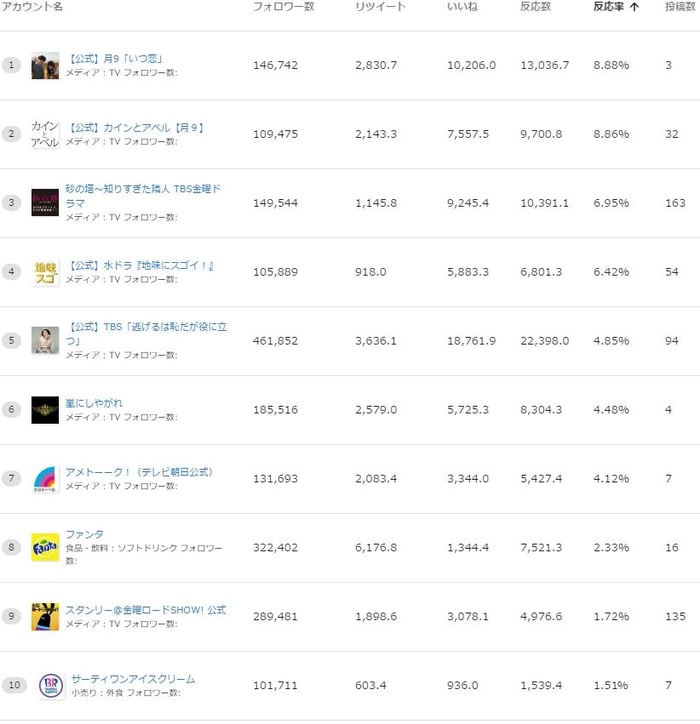Click the 砂の塔 dark account thumbnail

click(x=45, y=202)
